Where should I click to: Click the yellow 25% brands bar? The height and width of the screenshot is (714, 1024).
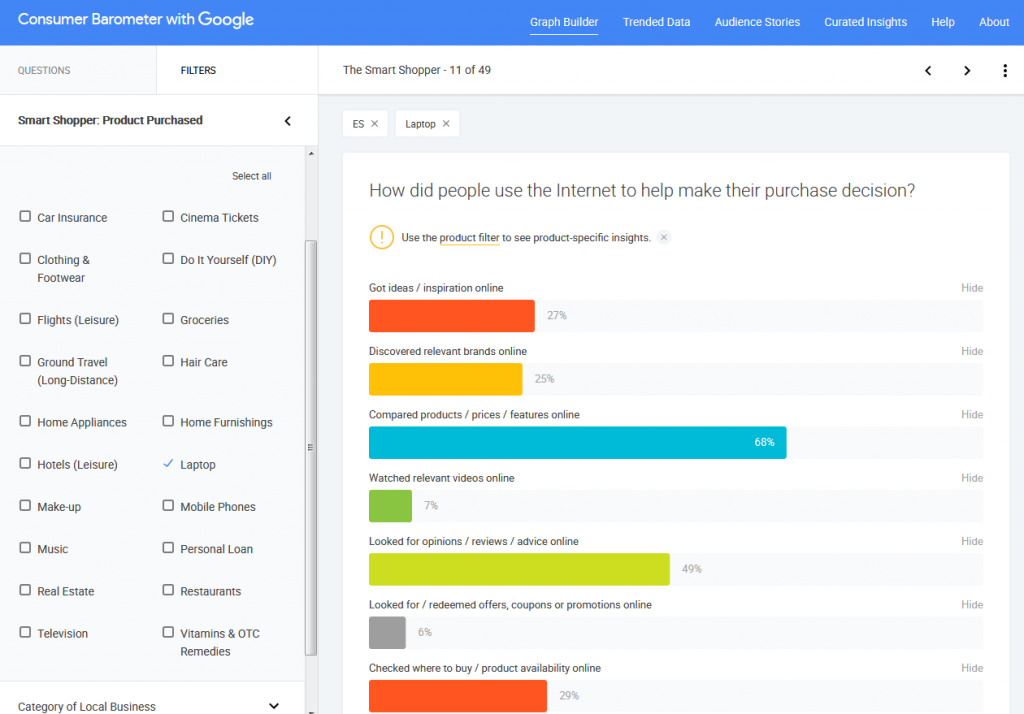pos(445,380)
